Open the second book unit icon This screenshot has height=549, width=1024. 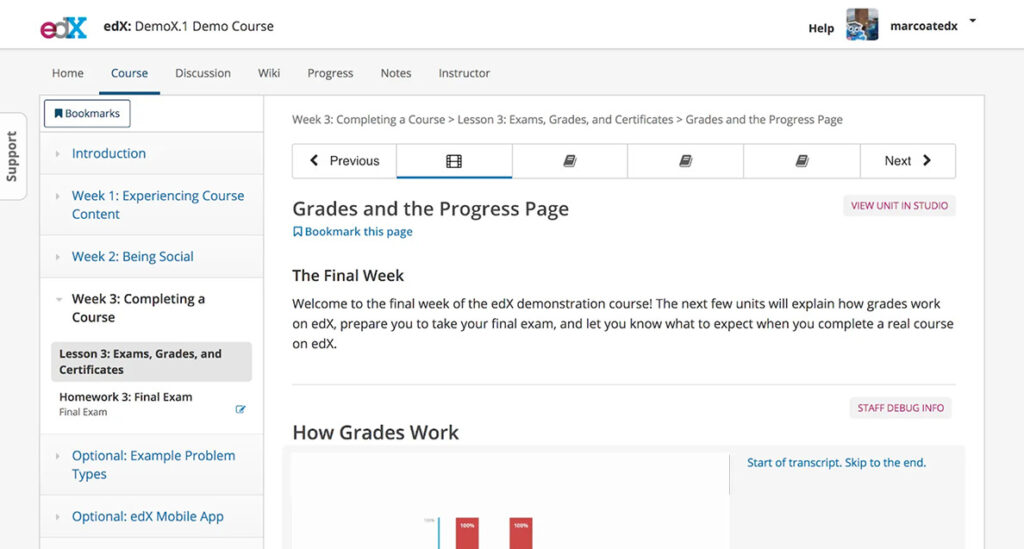coord(685,161)
